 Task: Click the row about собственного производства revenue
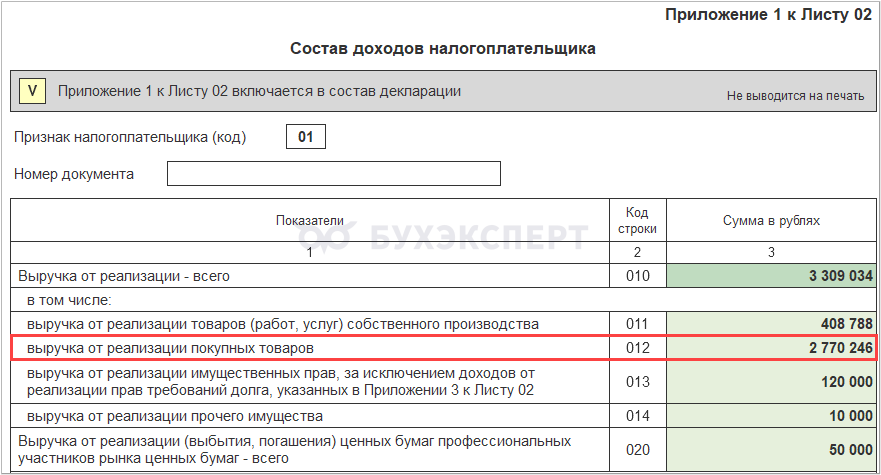[310, 324]
